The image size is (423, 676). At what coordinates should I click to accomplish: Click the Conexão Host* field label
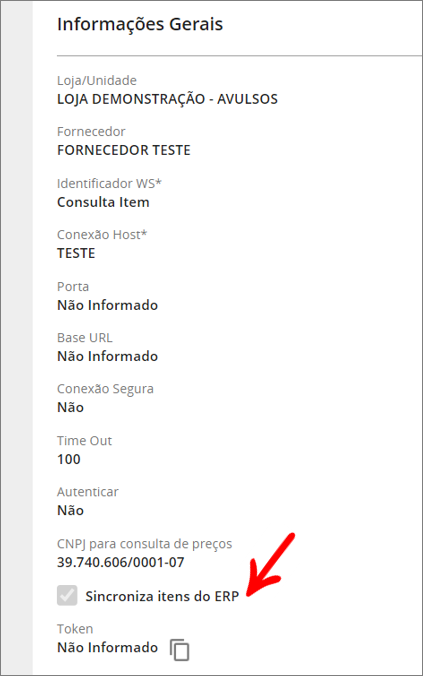point(102,235)
